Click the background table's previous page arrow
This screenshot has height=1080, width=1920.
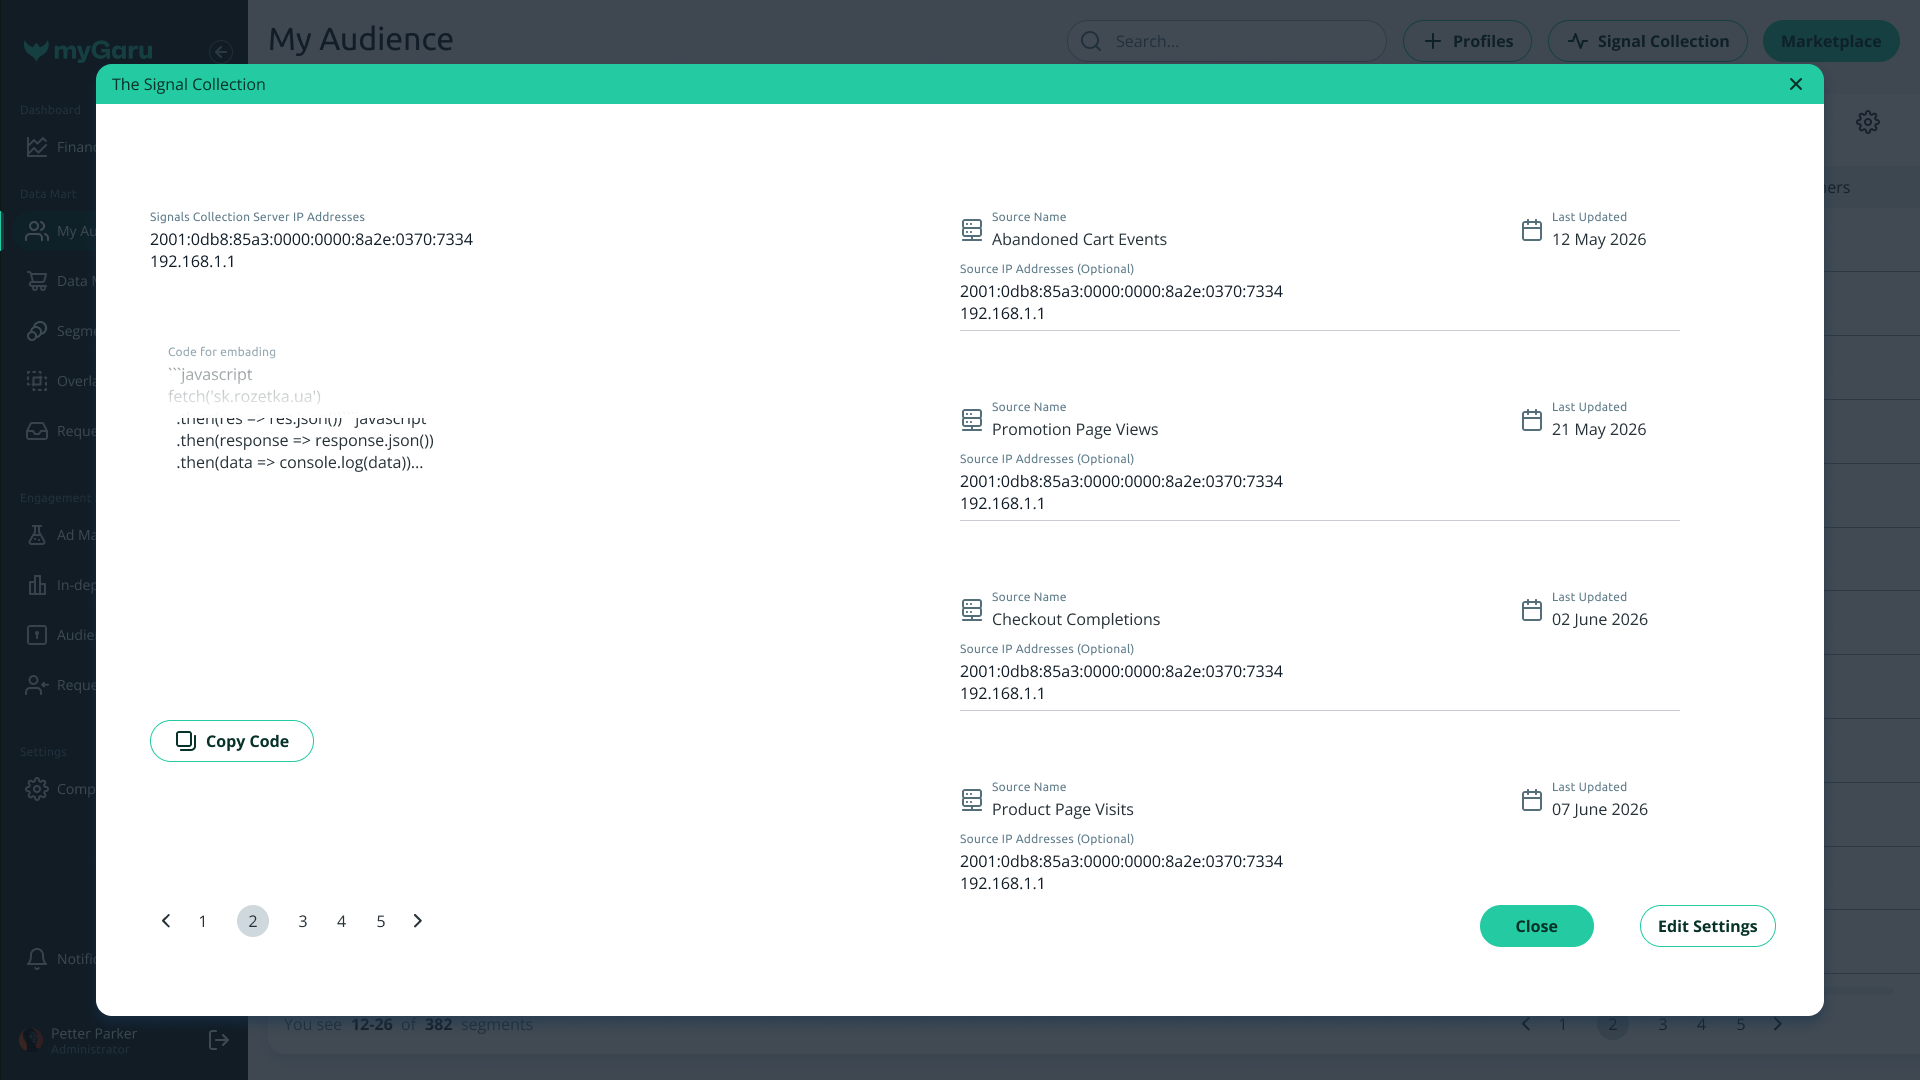[1526, 1024]
